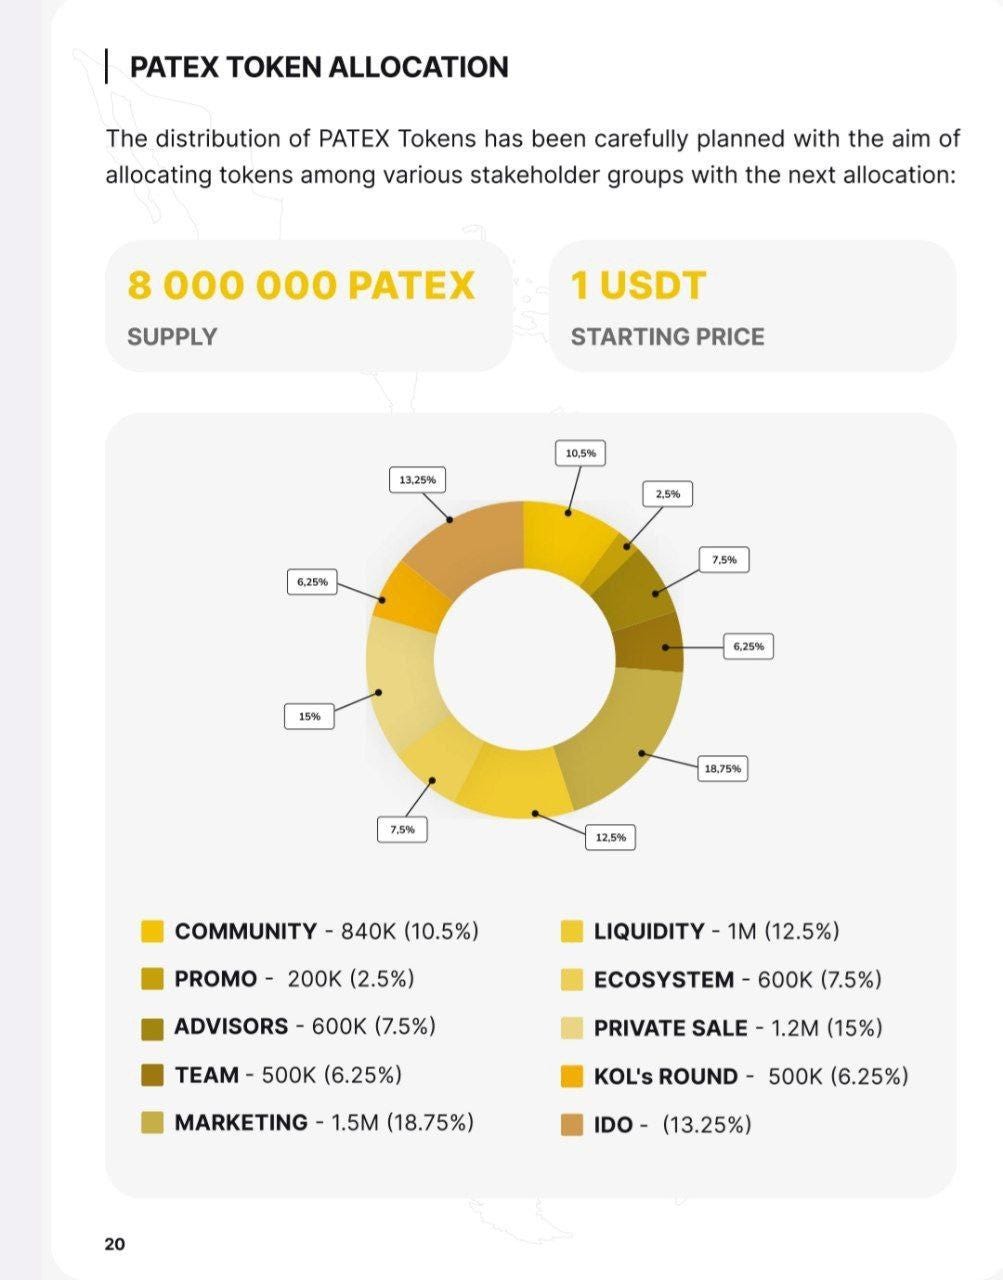Viewport: 1003px width, 1280px height.
Task: Click the 10,5% label above the chart
Action: pyautogui.click(x=581, y=453)
